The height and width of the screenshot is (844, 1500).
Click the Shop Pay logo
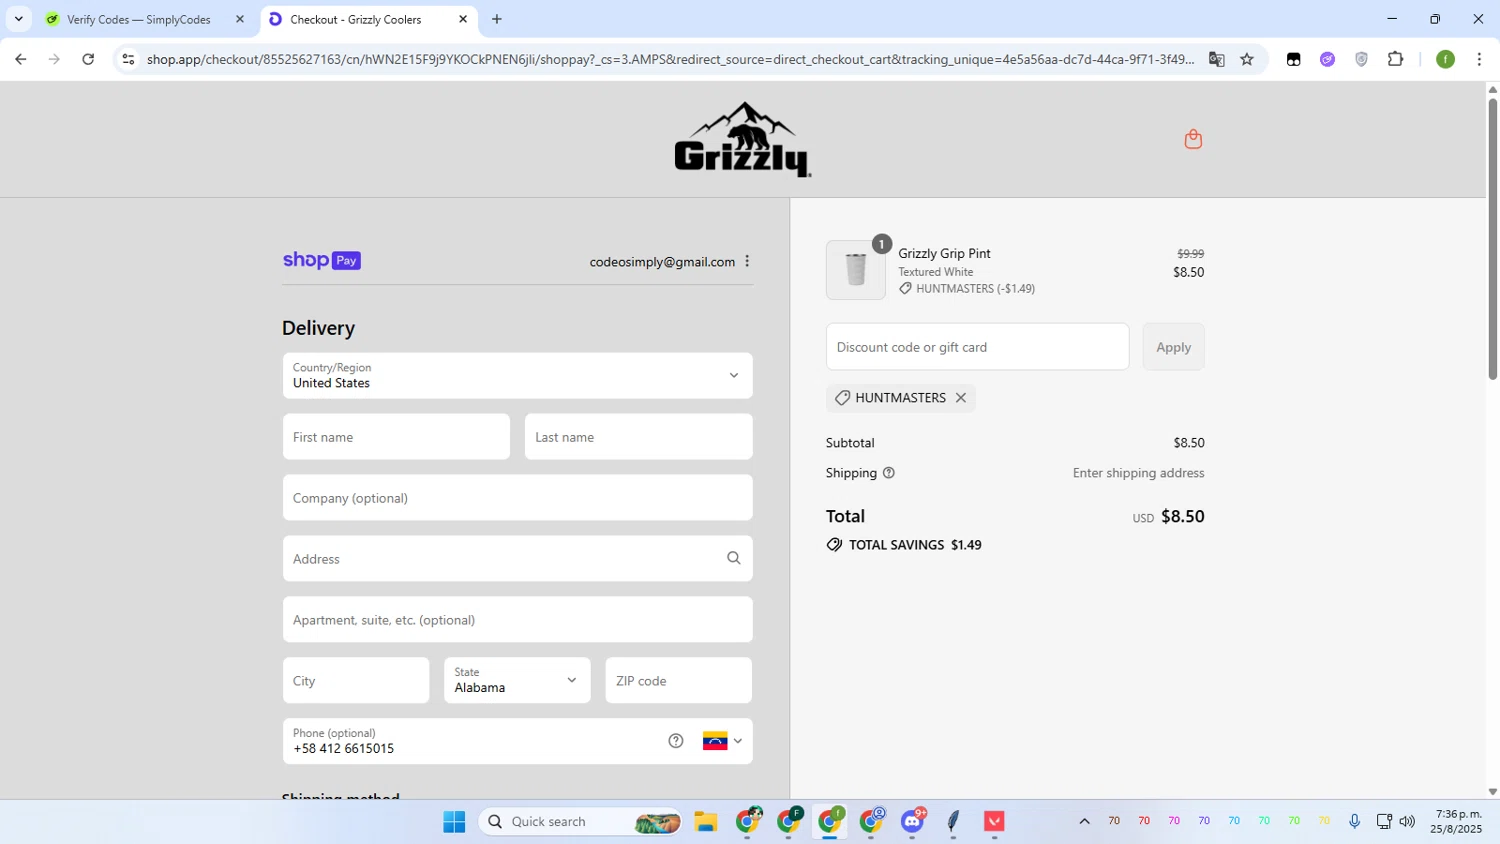(321, 260)
